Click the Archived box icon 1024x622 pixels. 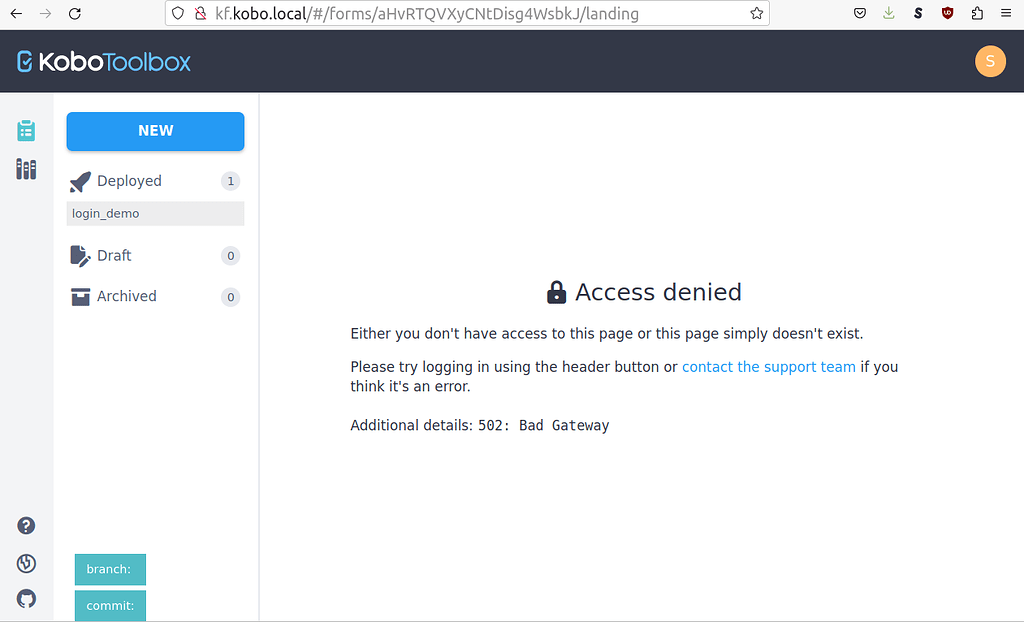click(x=79, y=296)
